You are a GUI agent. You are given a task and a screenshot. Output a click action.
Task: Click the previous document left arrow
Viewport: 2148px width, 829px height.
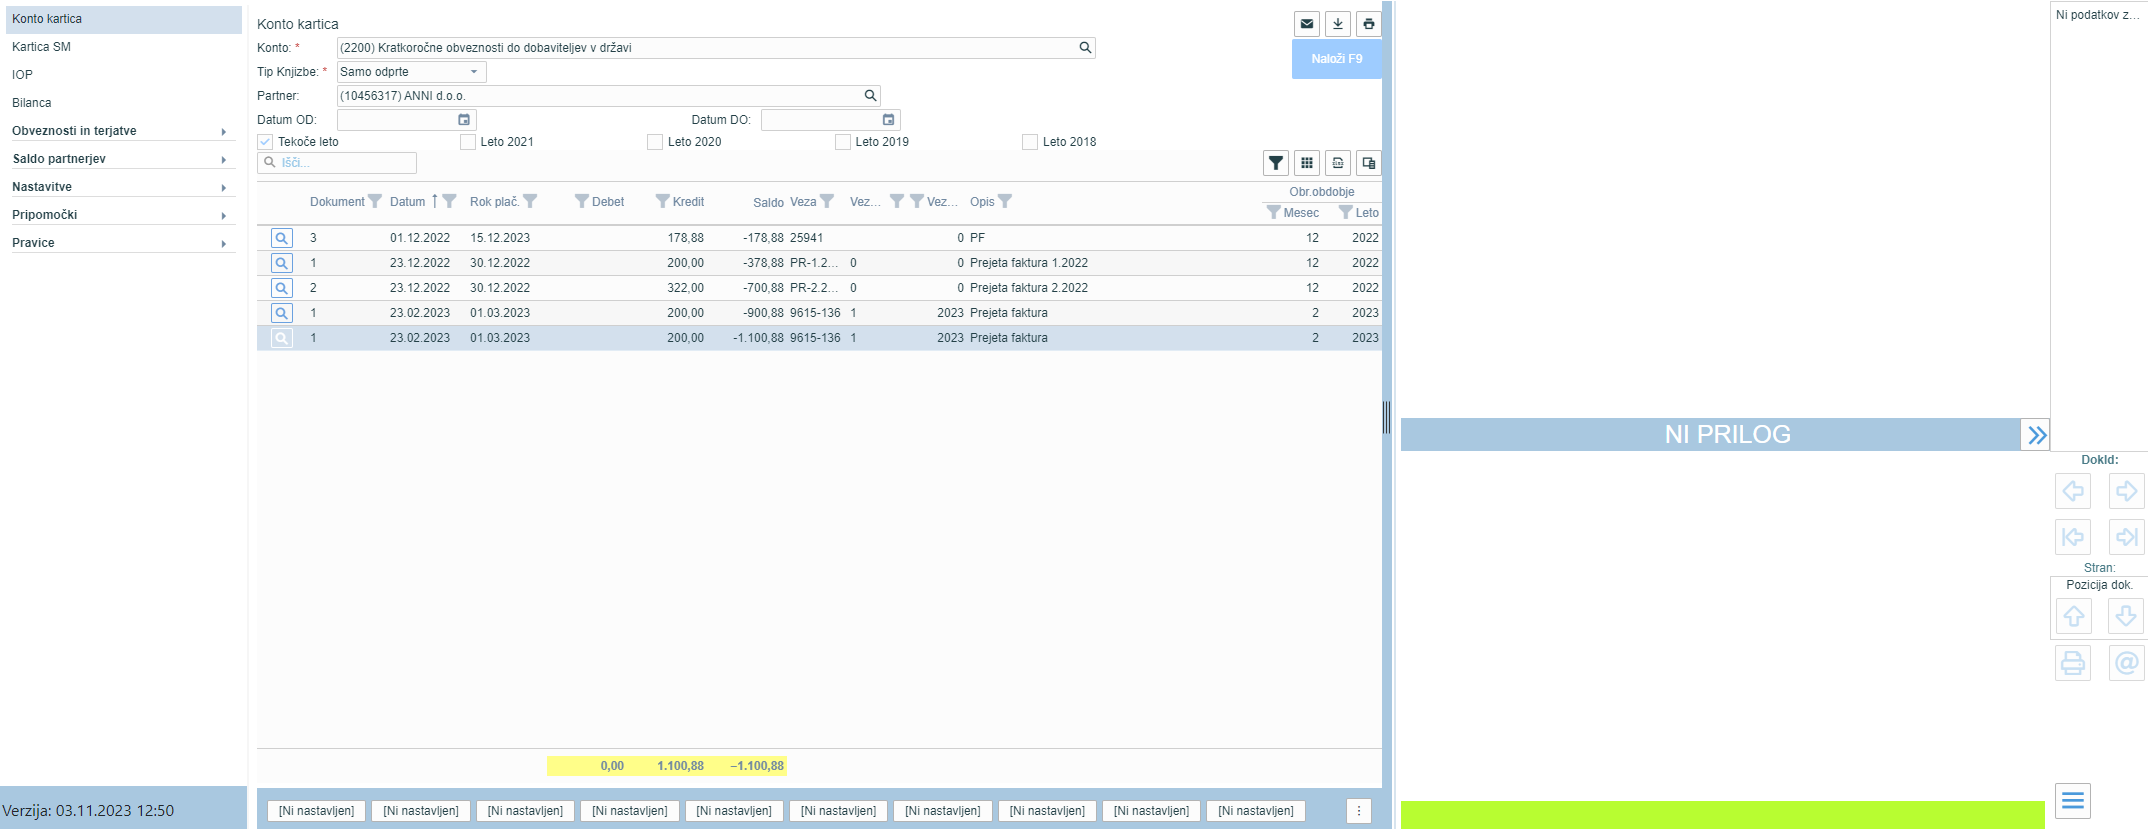tap(2073, 491)
